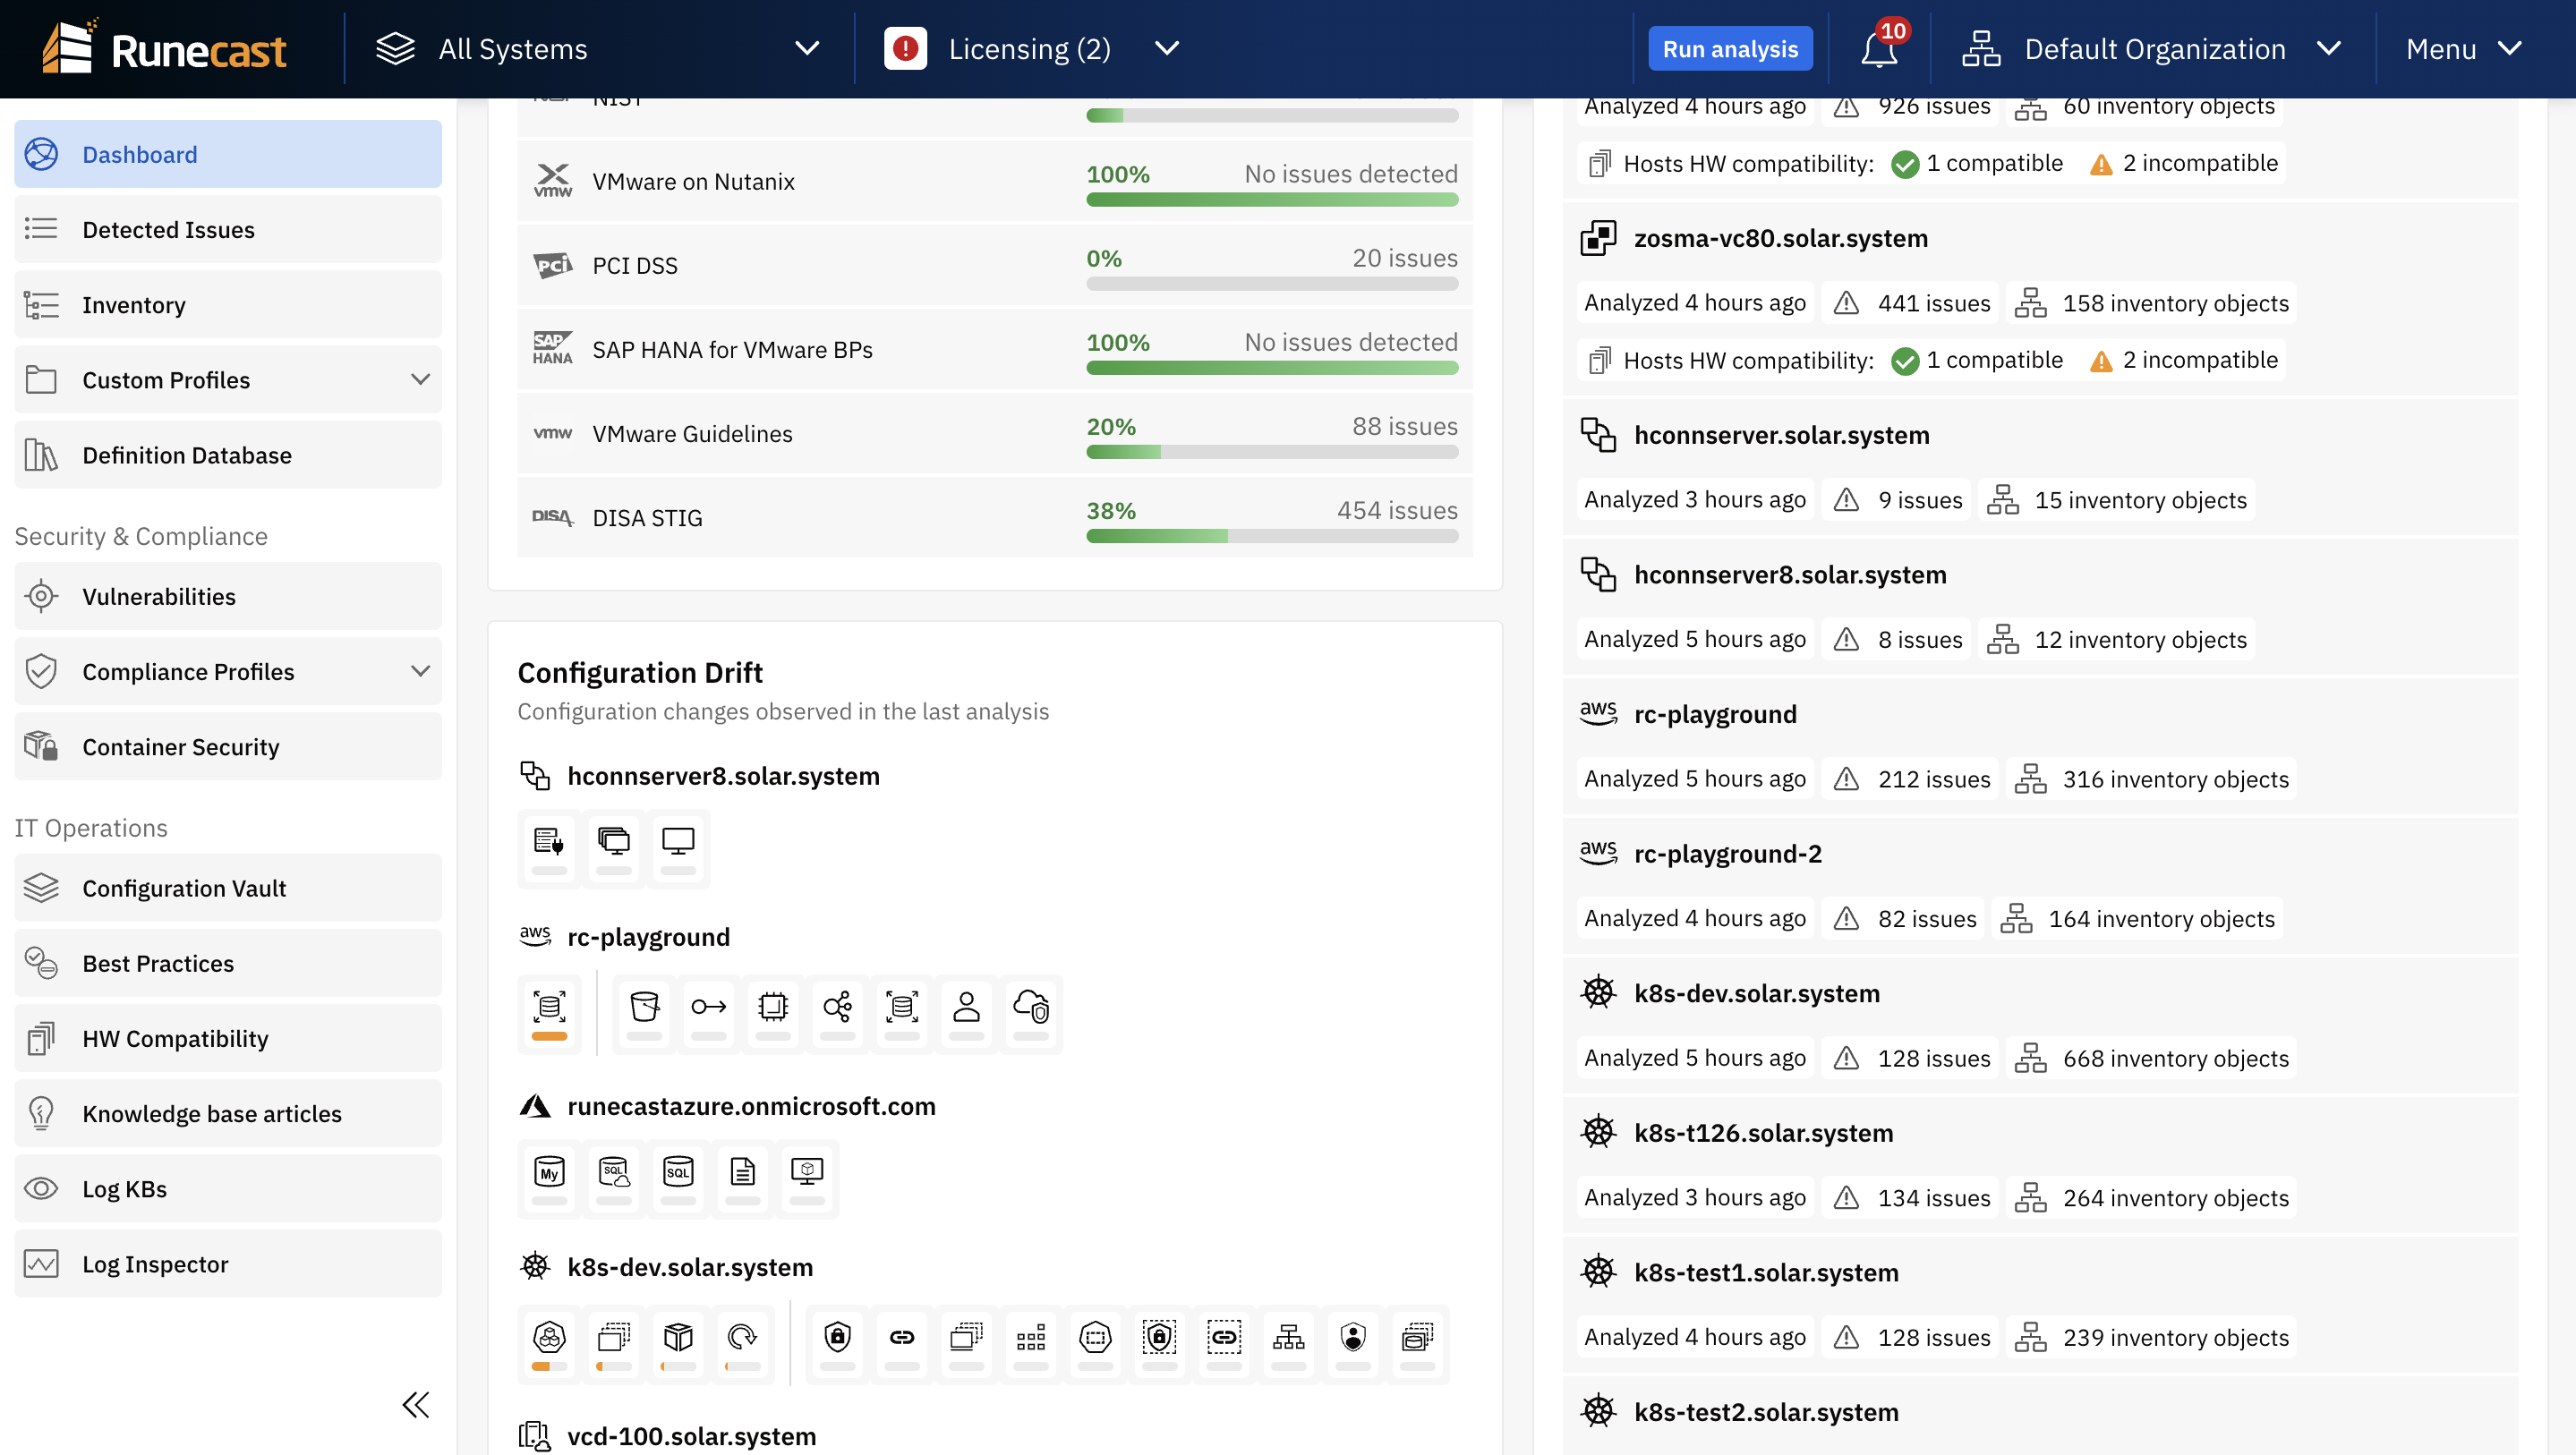This screenshot has width=2576, height=1455.
Task: Open the Vulnerabilities section
Action: pos(159,597)
